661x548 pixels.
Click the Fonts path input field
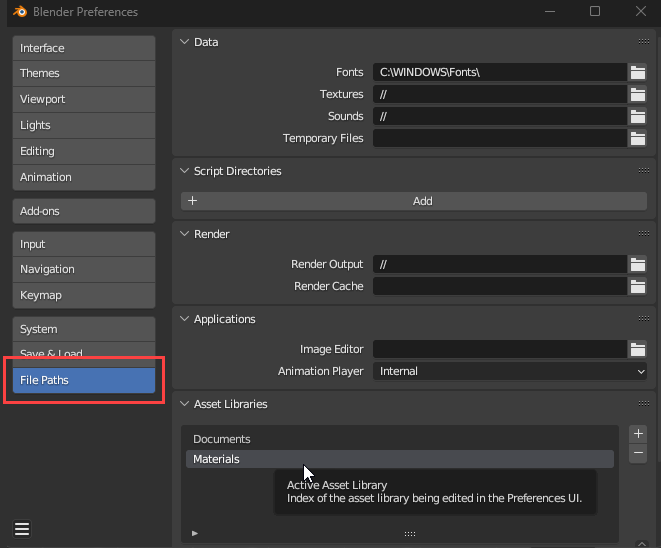[x=499, y=72]
